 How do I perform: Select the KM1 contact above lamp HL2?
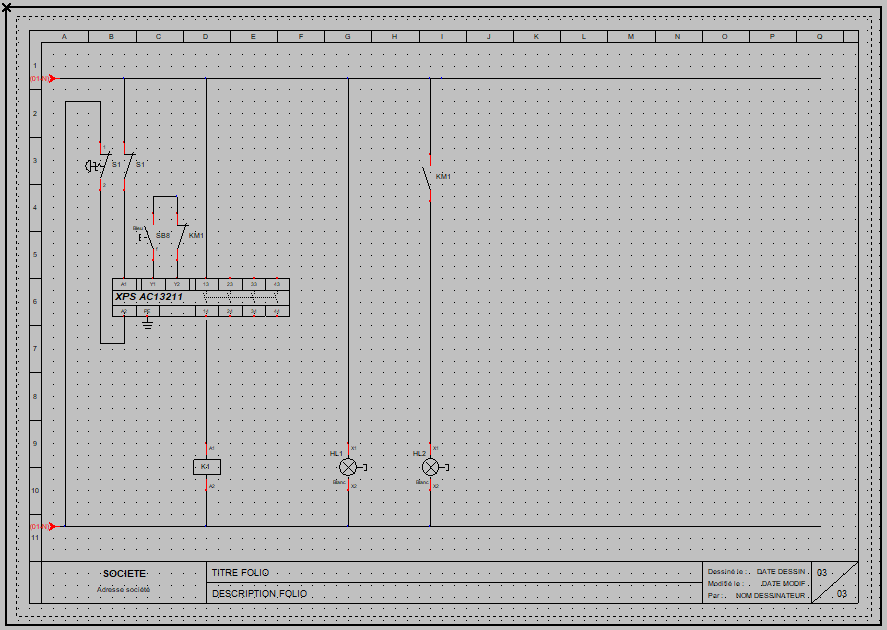click(428, 178)
